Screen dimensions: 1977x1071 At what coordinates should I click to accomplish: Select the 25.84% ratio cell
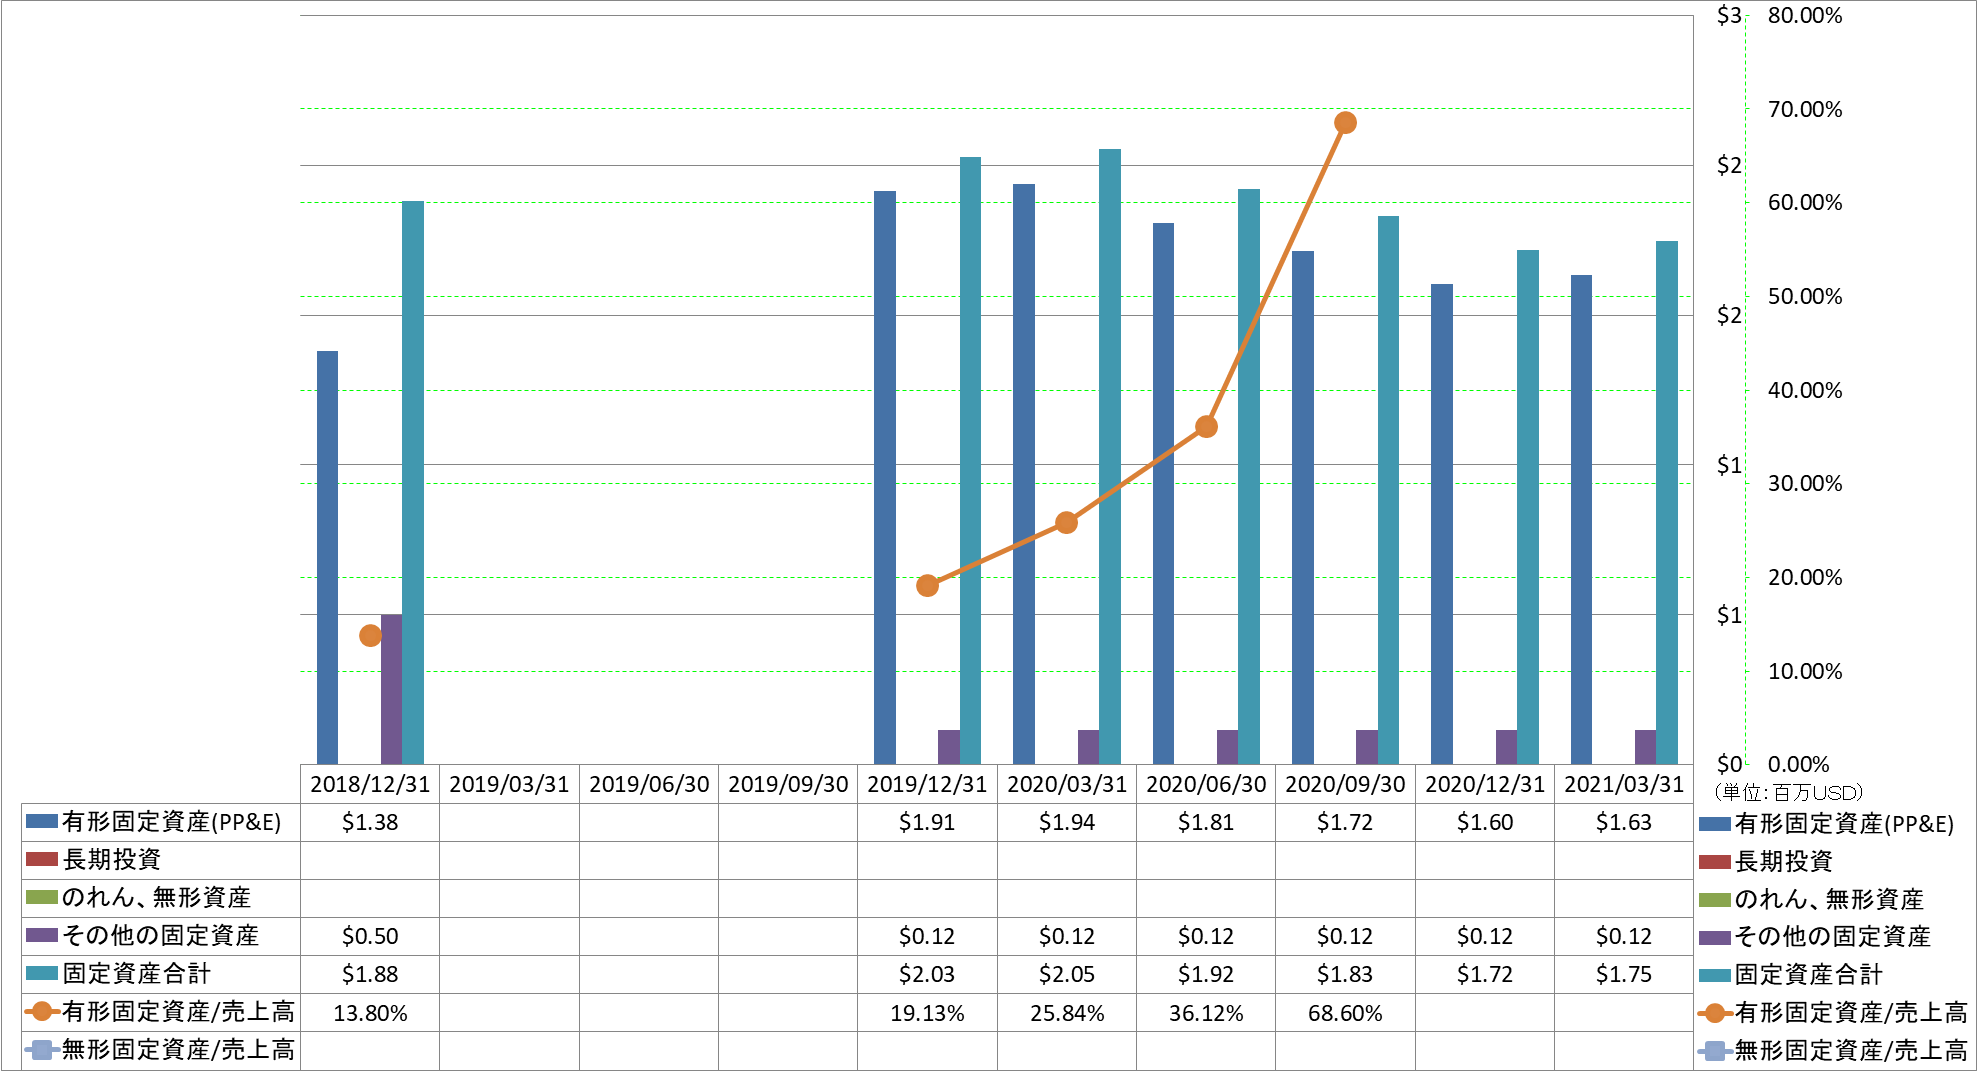[1067, 1013]
